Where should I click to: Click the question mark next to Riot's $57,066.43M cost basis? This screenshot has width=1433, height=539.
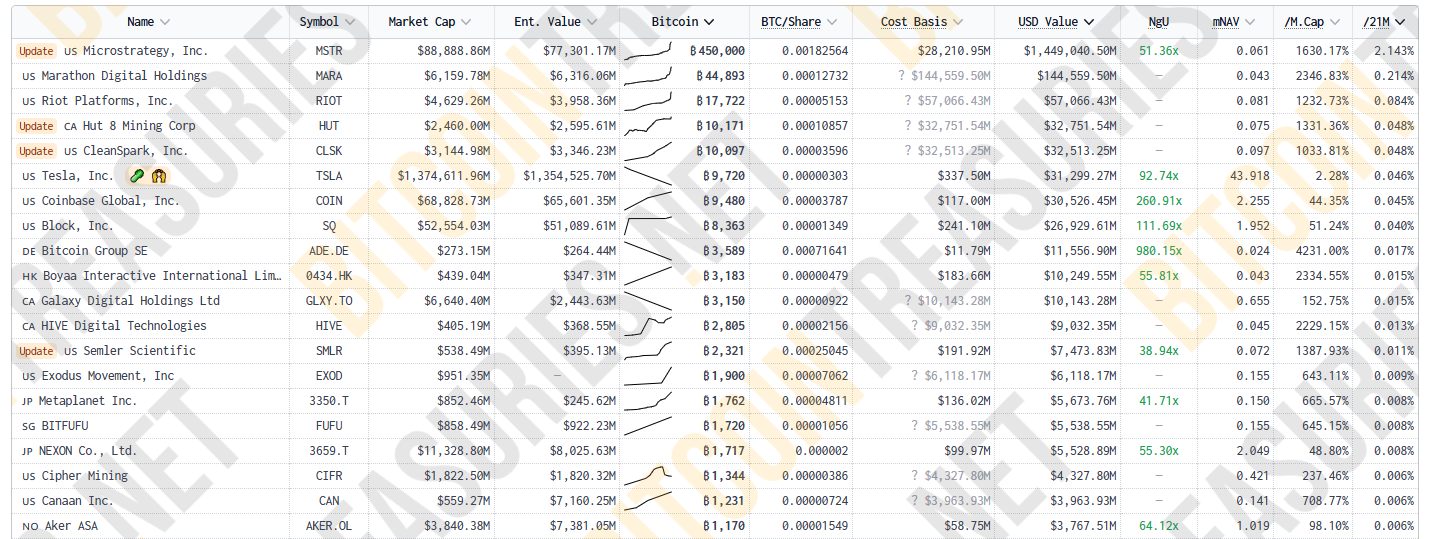908,101
